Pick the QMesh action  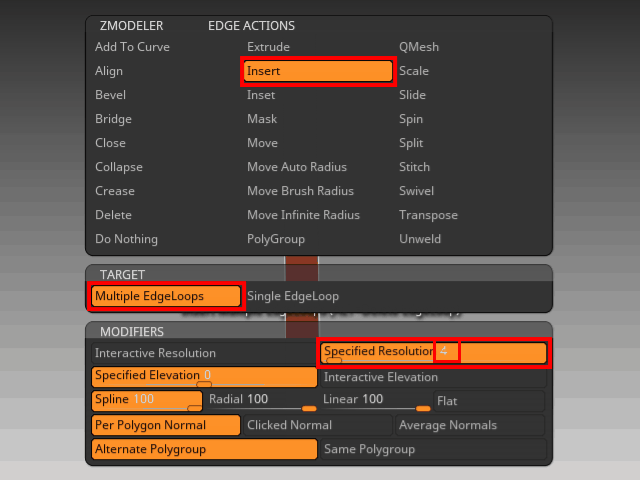click(x=419, y=47)
